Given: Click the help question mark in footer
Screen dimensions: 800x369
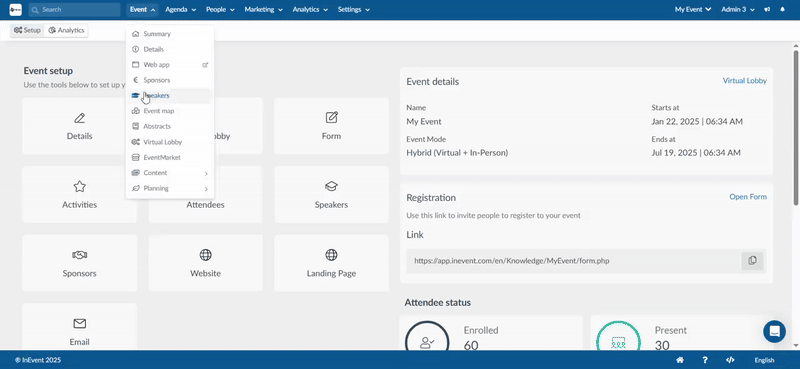Looking at the screenshot, I should [x=705, y=360].
